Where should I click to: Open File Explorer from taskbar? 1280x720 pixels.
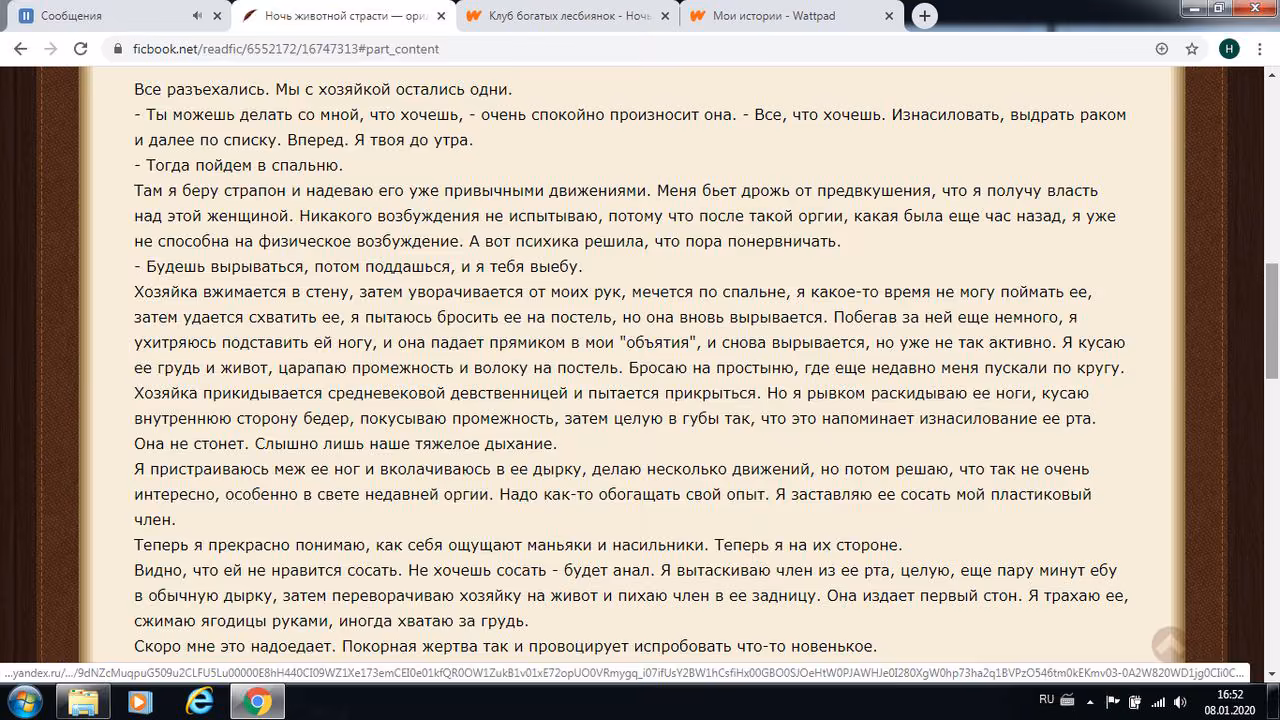(x=84, y=701)
